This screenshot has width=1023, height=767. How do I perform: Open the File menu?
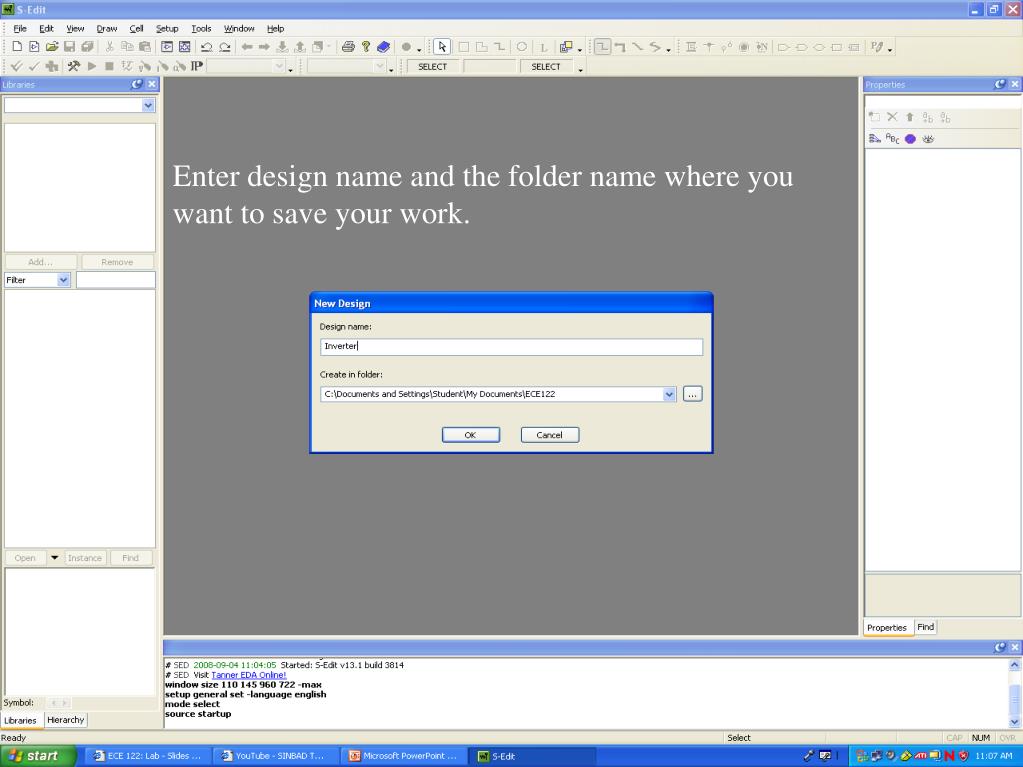pos(20,29)
